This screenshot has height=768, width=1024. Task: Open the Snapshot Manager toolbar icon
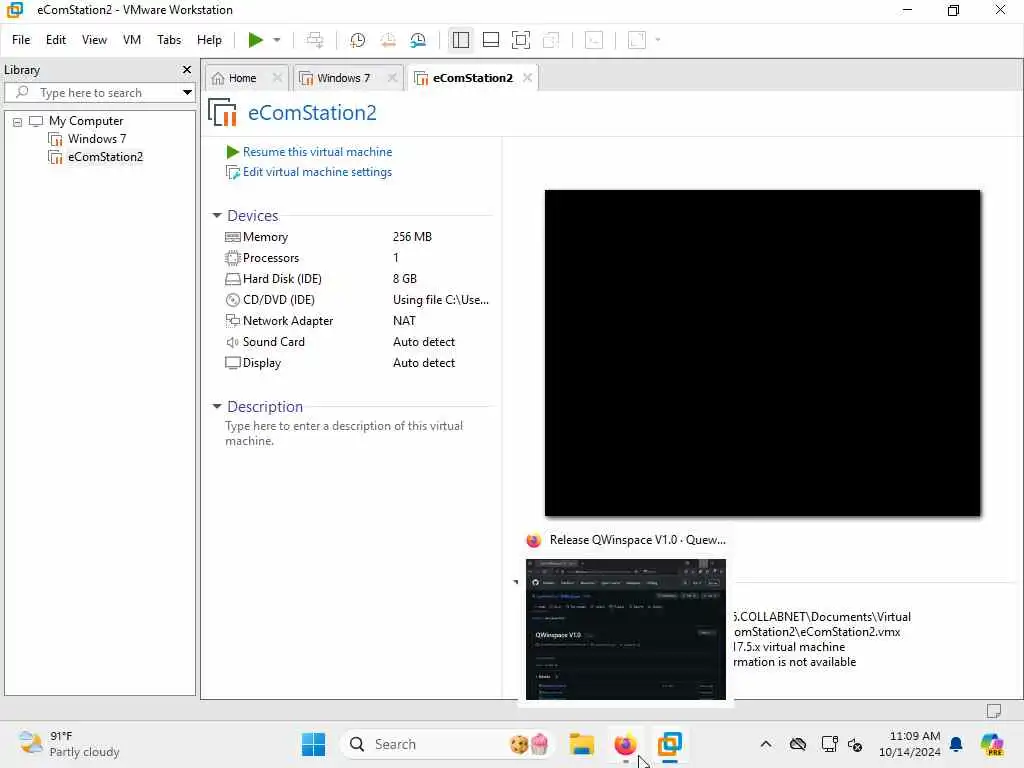click(x=418, y=40)
